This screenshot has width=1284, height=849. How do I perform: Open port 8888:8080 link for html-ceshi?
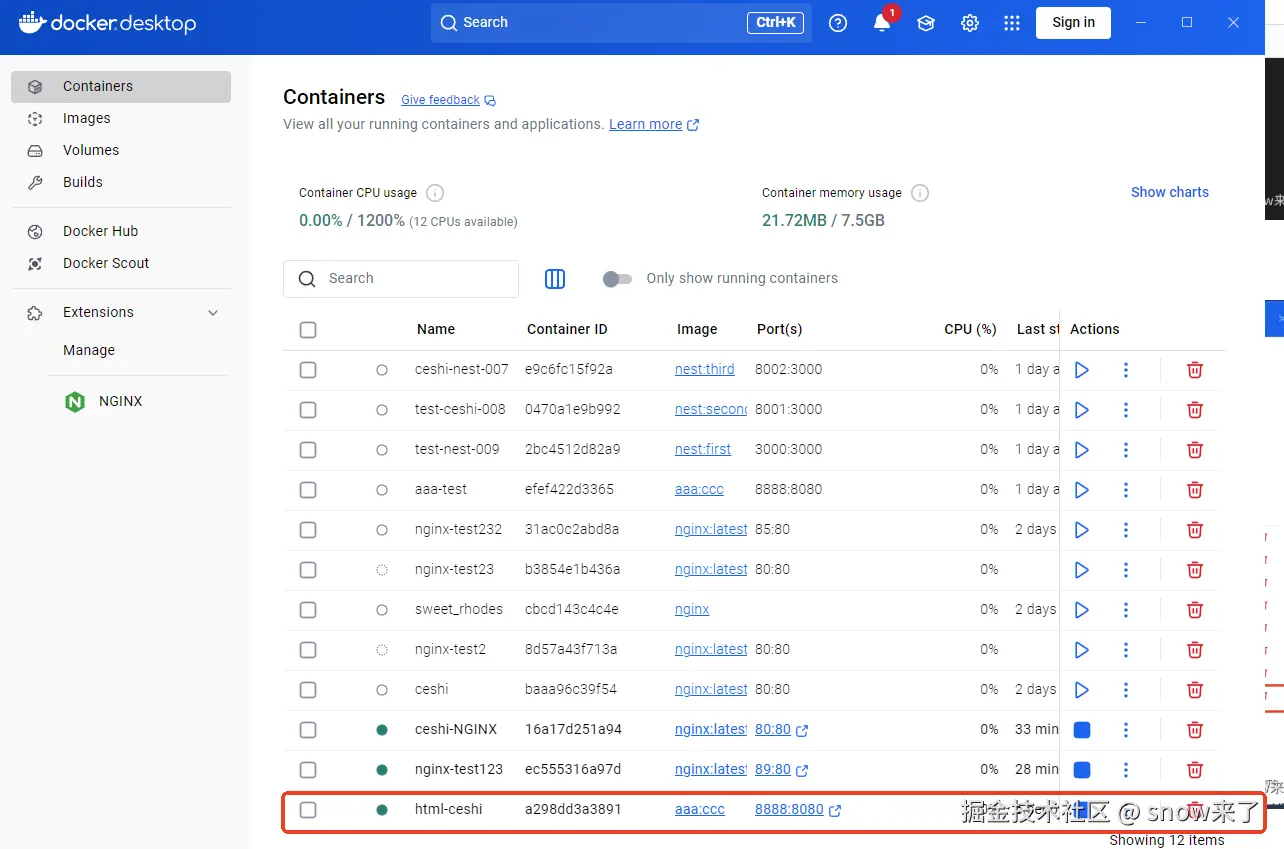pos(798,810)
